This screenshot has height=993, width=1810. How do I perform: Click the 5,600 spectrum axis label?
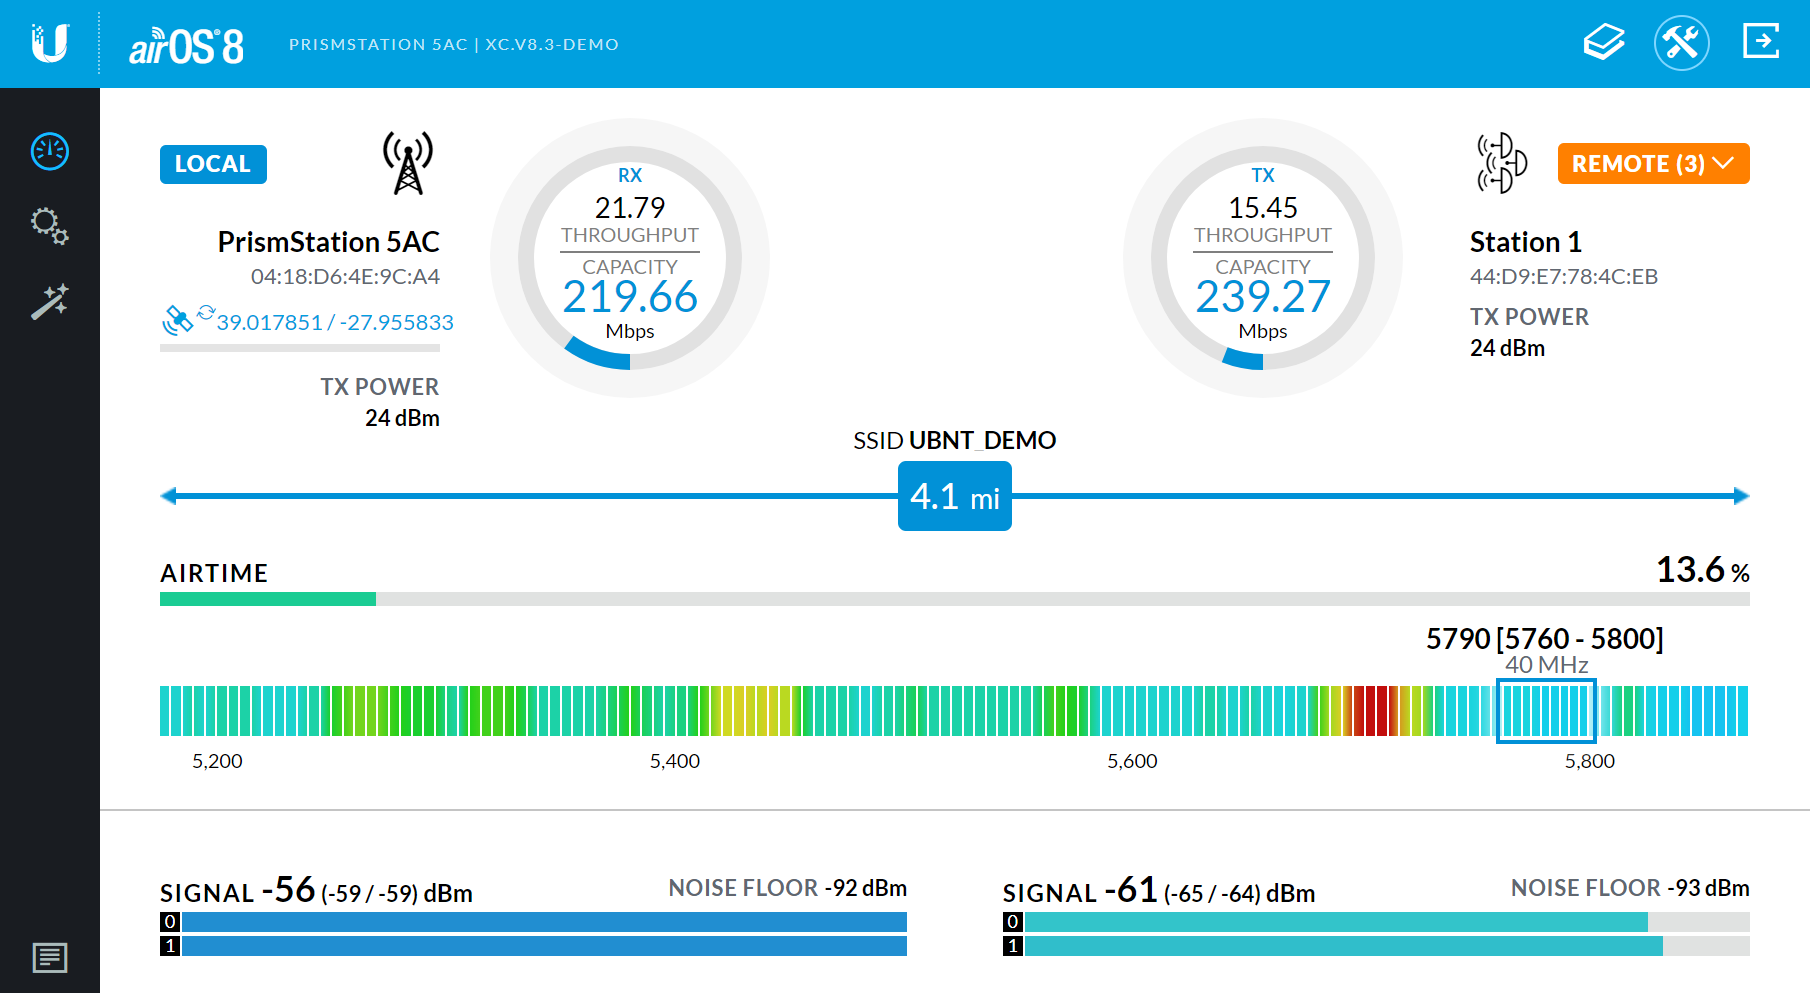pos(1132,761)
